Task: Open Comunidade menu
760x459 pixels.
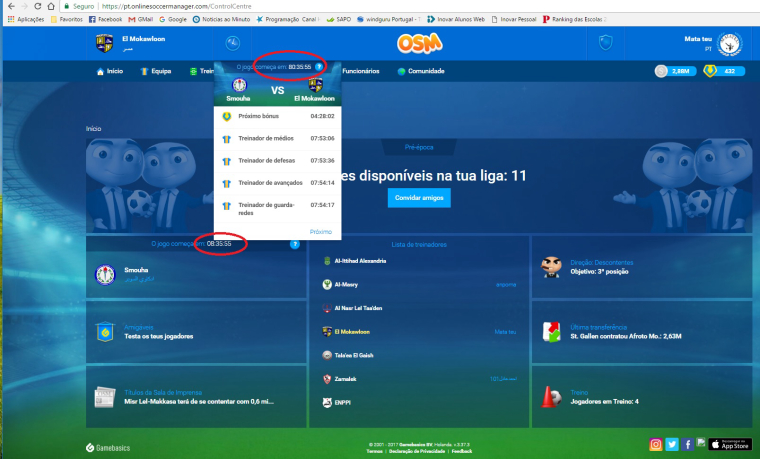Action: tap(421, 71)
